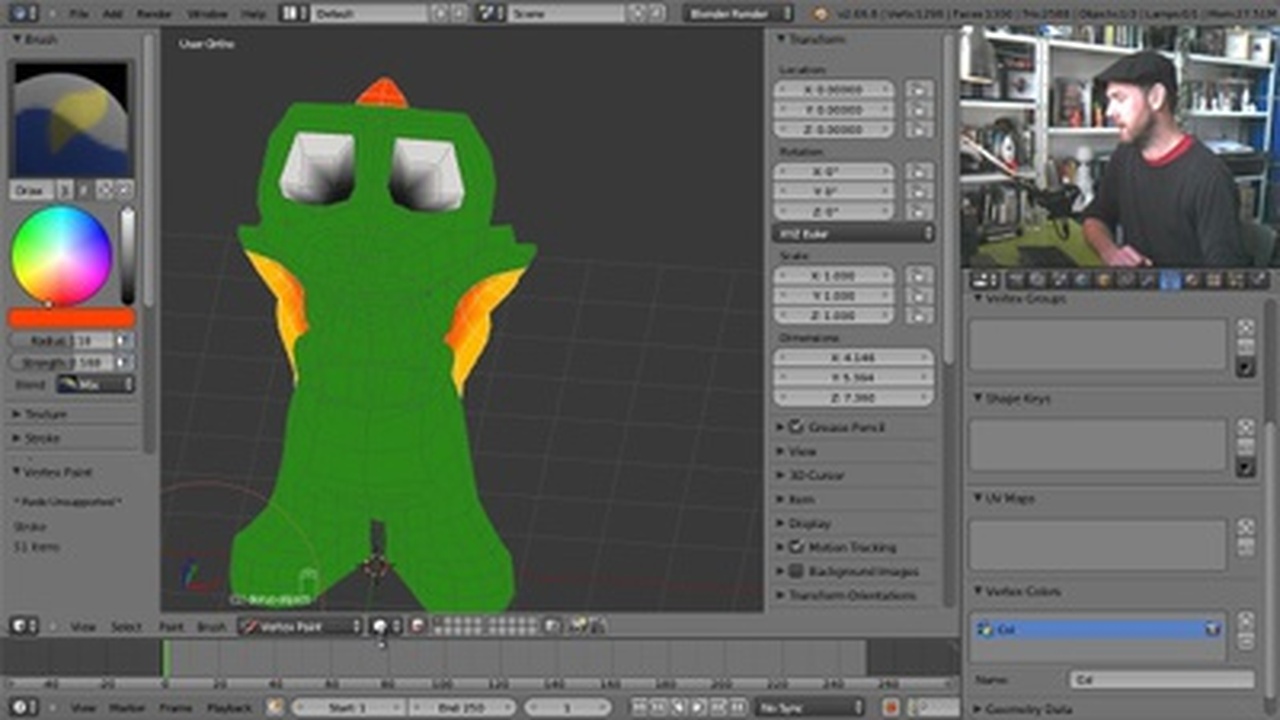1280x720 pixels.
Task: Open the Blender Render engine dropdown
Action: (x=738, y=14)
